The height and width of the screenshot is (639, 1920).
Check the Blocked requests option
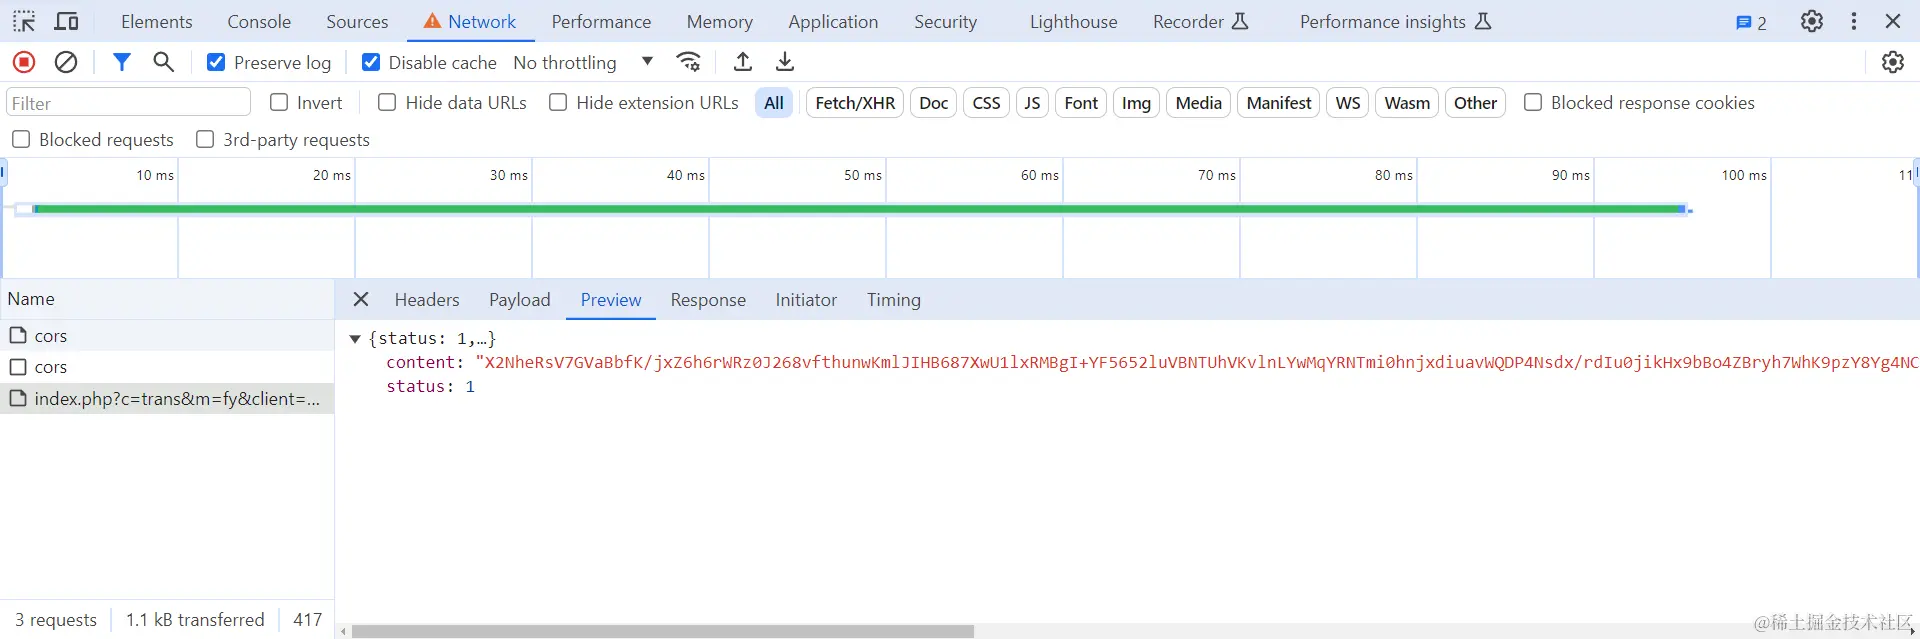[21, 139]
